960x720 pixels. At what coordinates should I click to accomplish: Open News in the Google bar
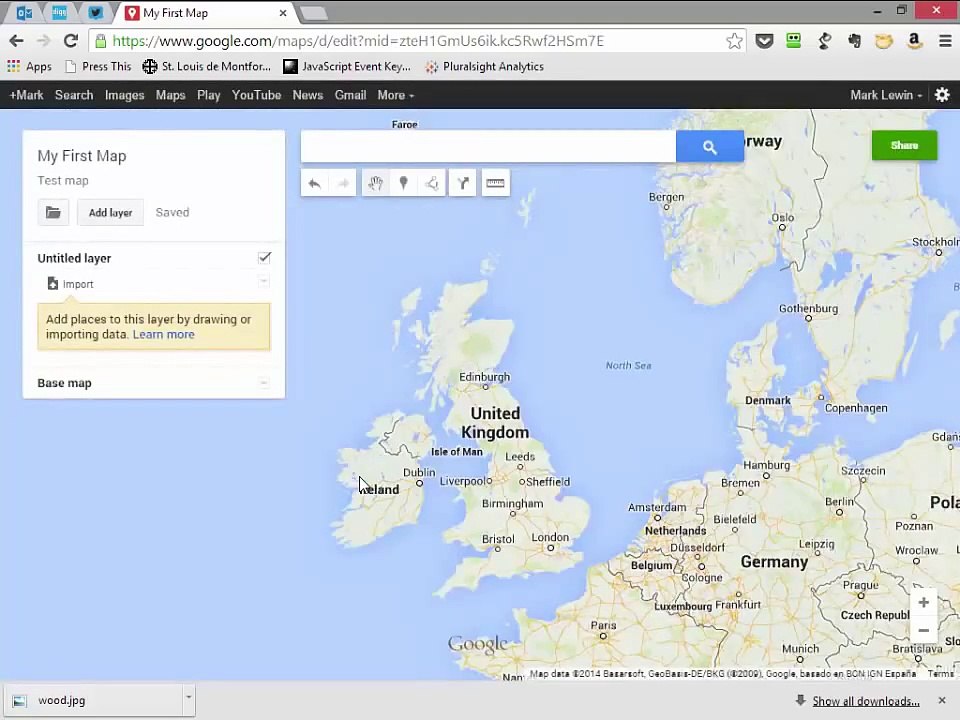pyautogui.click(x=307, y=95)
